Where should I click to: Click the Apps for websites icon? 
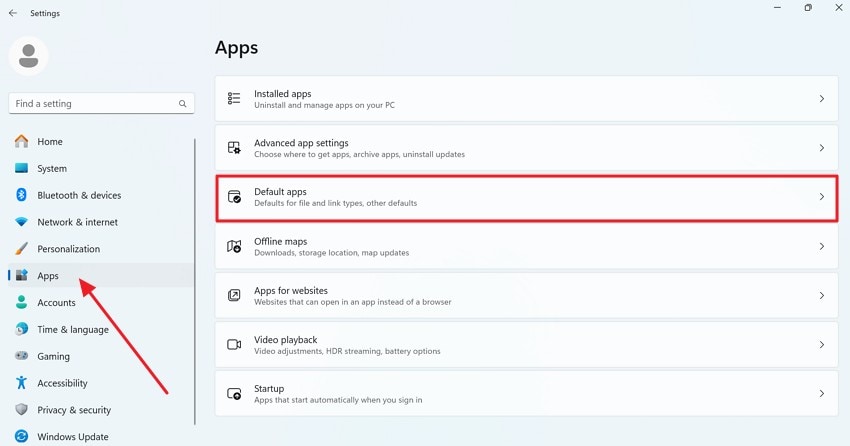pos(234,295)
